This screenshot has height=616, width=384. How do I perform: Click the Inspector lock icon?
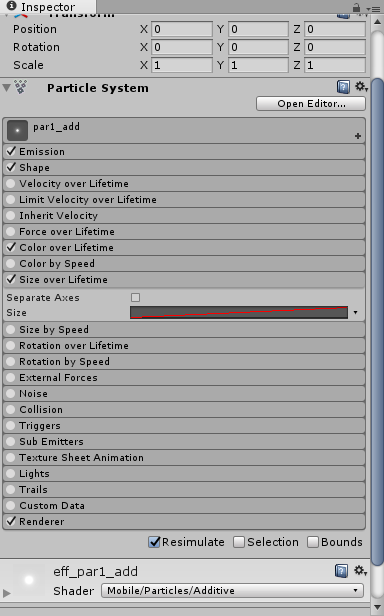[356, 7]
